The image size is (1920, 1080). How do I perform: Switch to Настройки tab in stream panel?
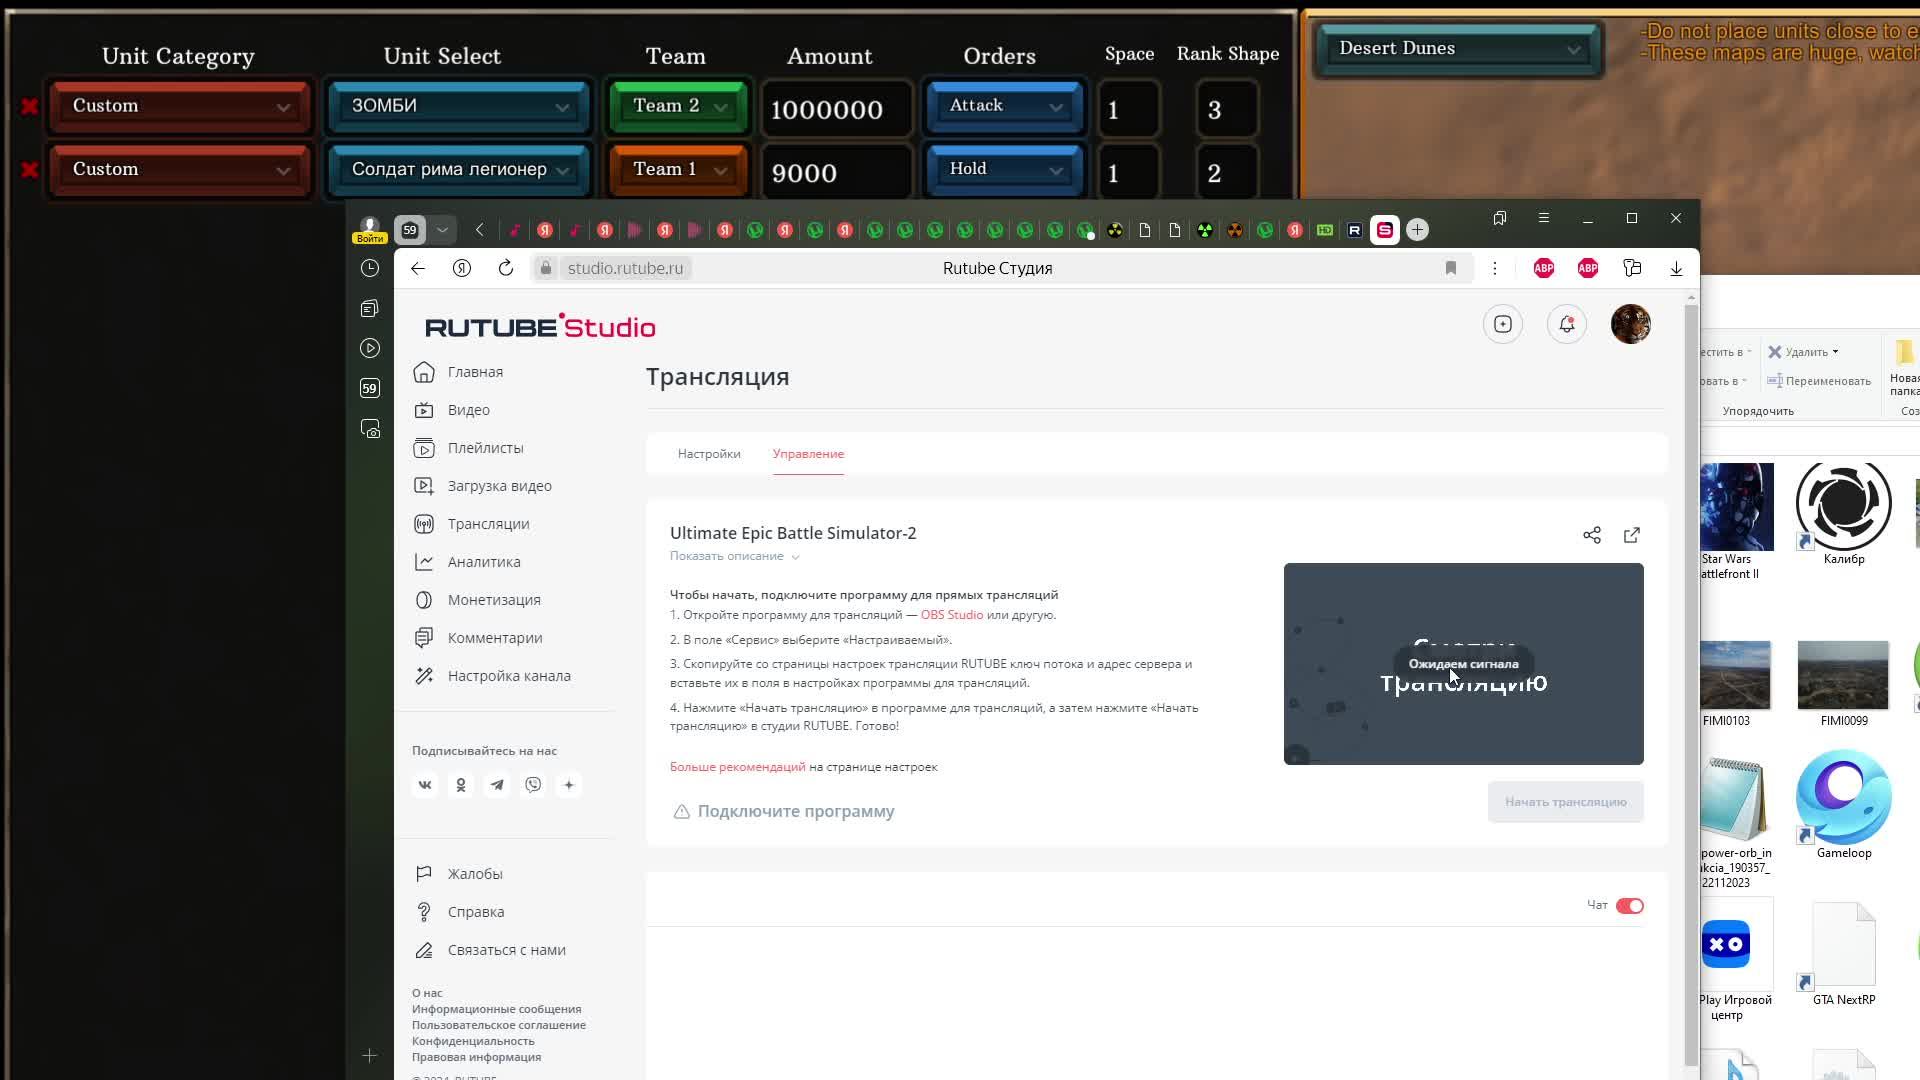click(709, 454)
